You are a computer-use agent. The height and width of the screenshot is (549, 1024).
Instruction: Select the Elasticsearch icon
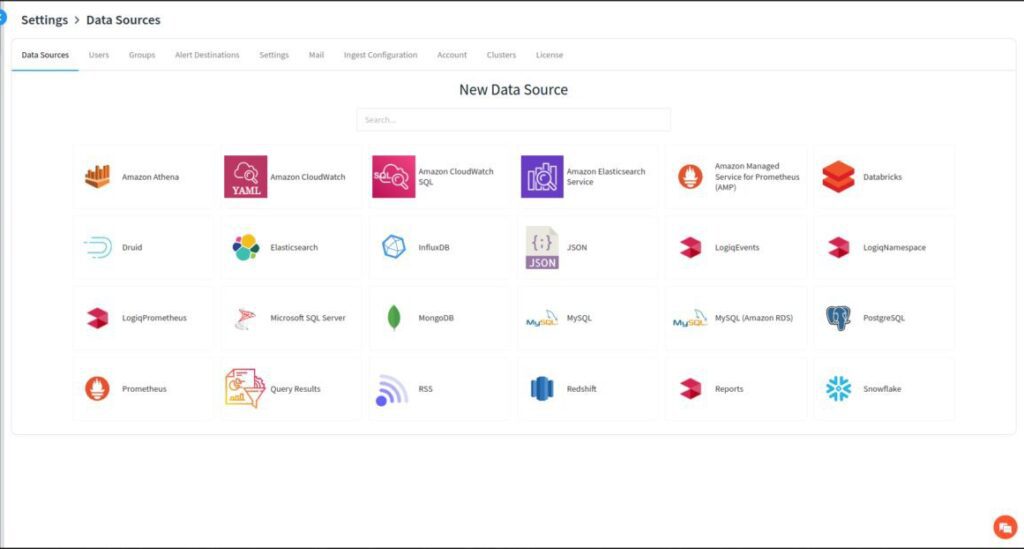pyautogui.click(x=246, y=247)
